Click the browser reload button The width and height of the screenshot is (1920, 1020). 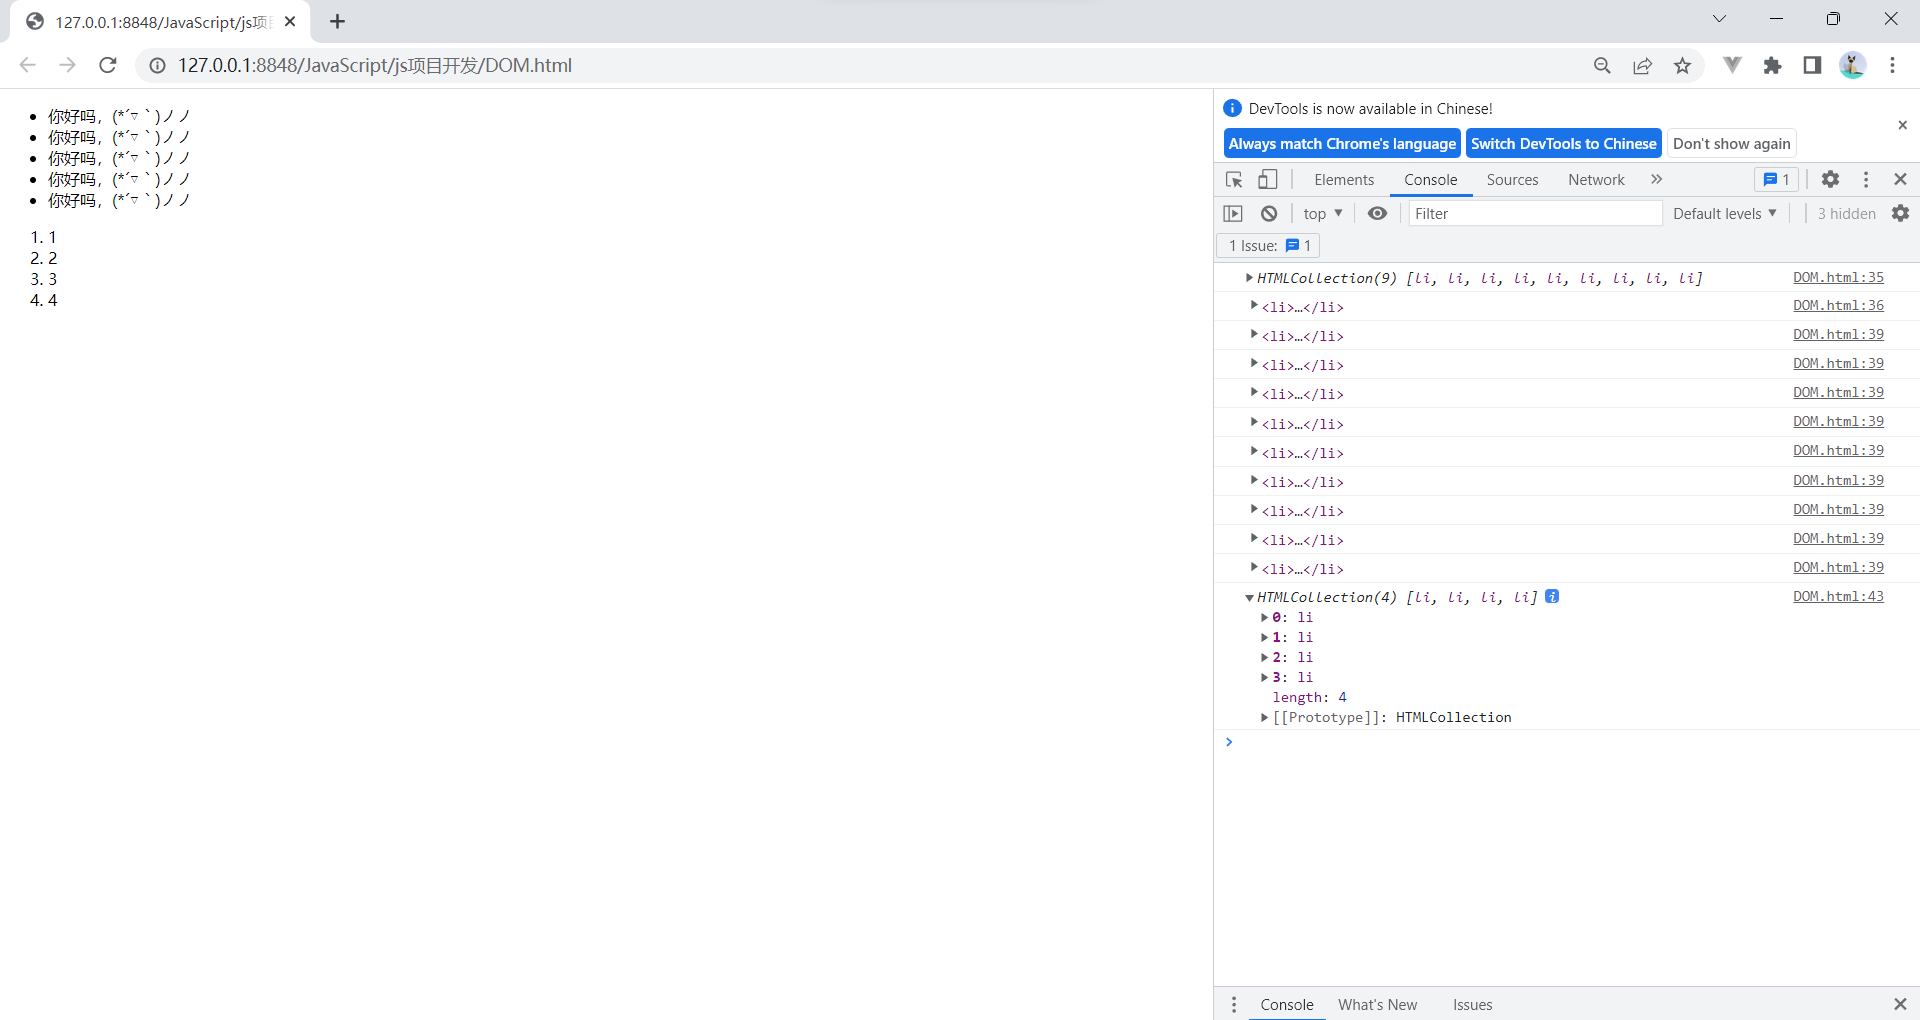tap(107, 65)
